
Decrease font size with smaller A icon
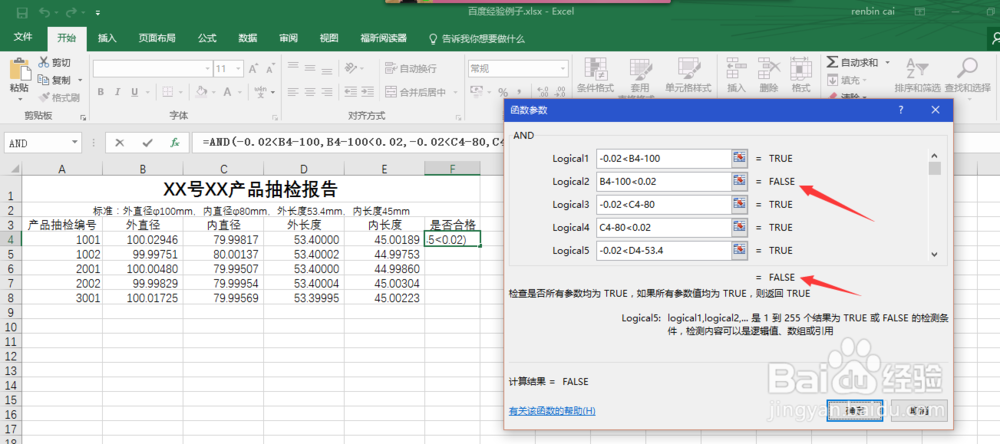pos(270,69)
